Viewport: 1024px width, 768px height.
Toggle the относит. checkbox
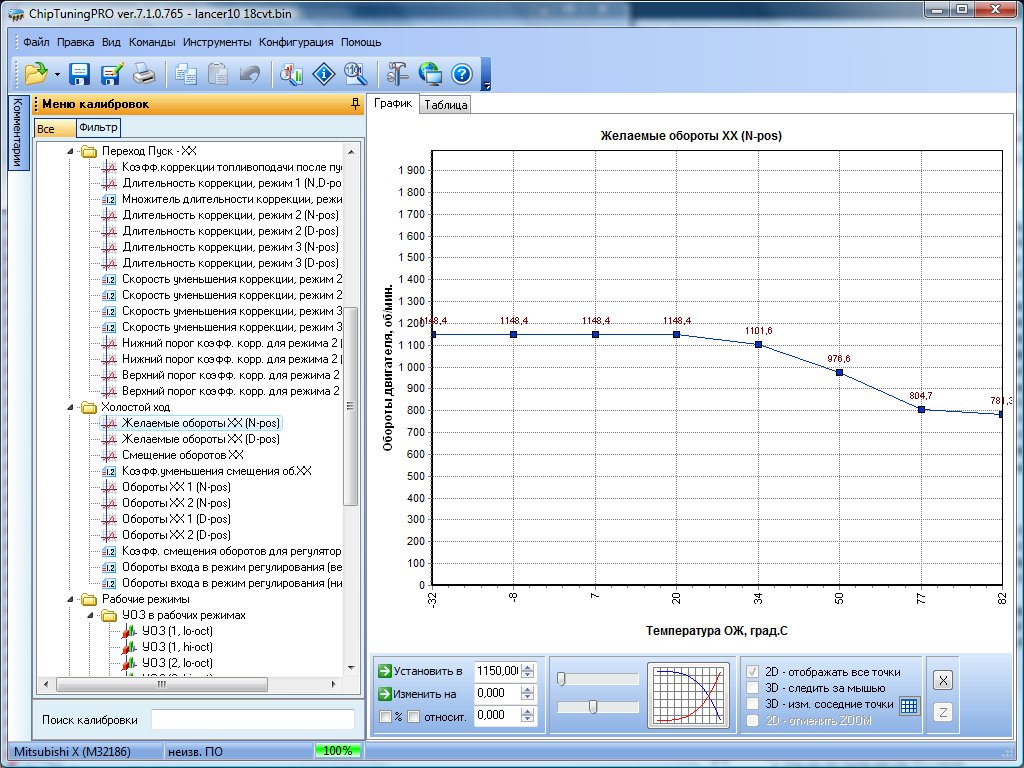[414, 716]
